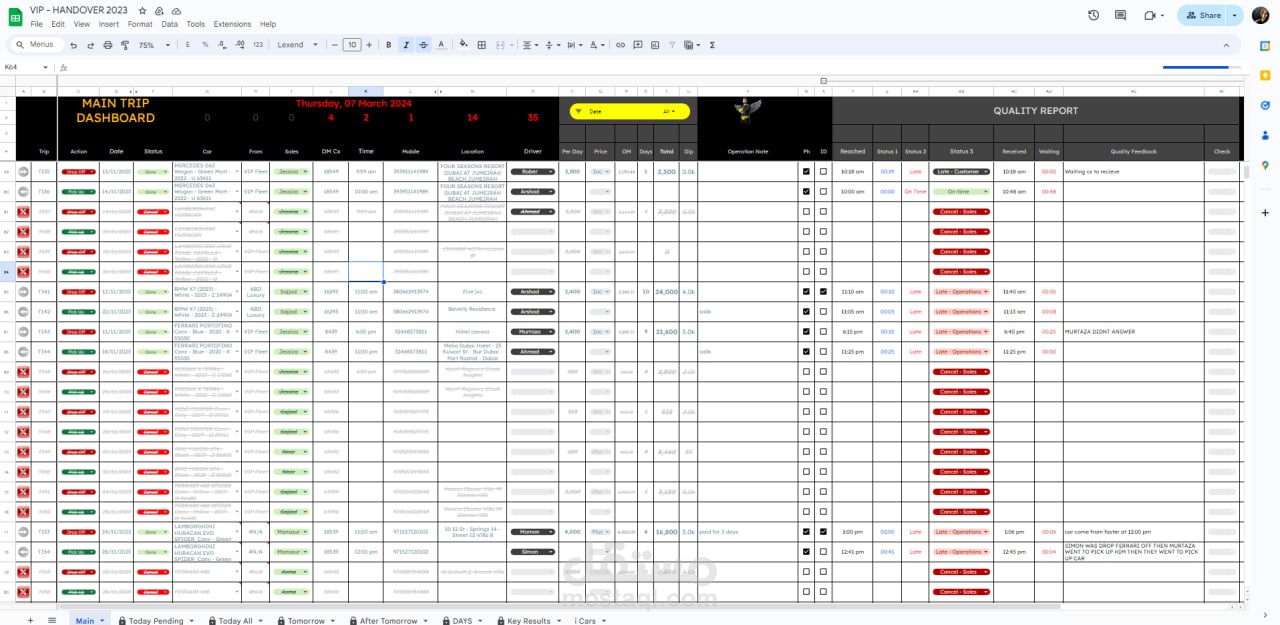The height and width of the screenshot is (625, 1280).
Task: Decrease font size minus button
Action: tap(334, 45)
